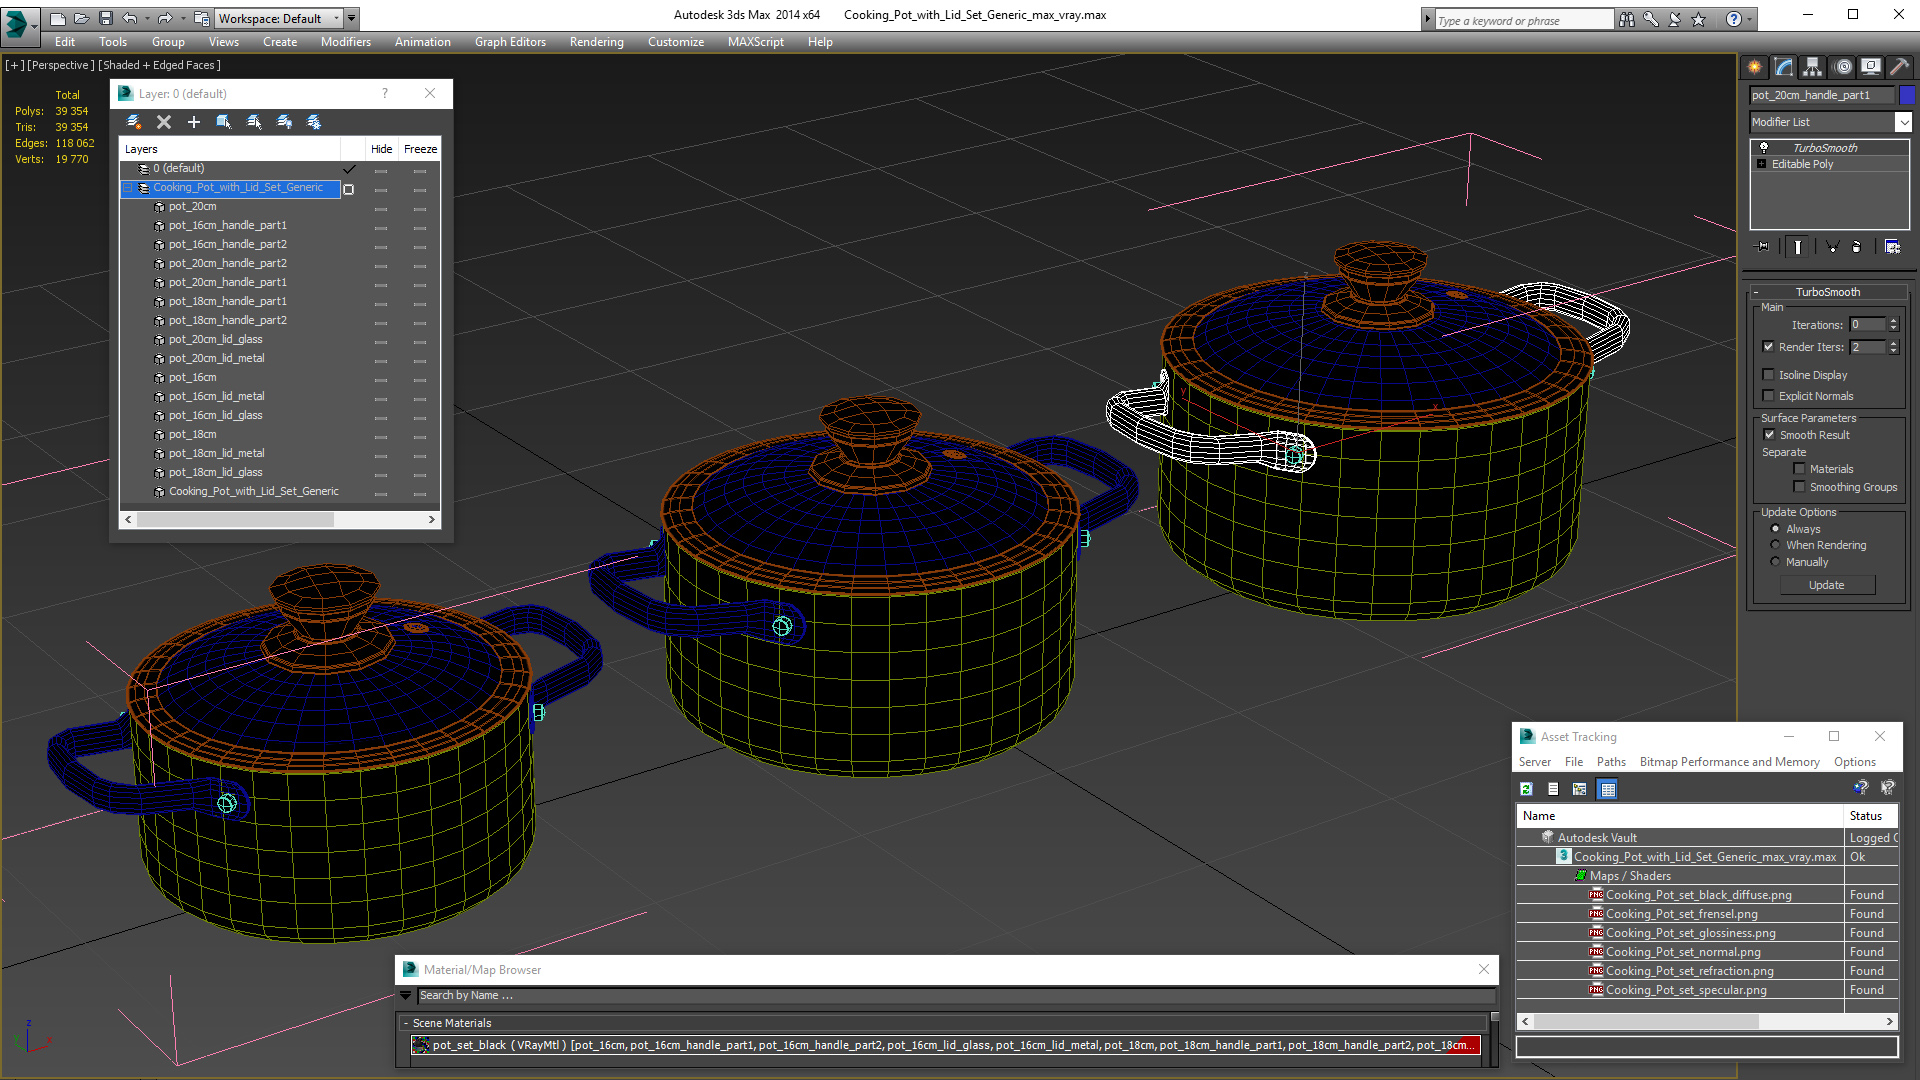
Task: Open the Utilities hammer panel tab
Action: click(x=1900, y=67)
